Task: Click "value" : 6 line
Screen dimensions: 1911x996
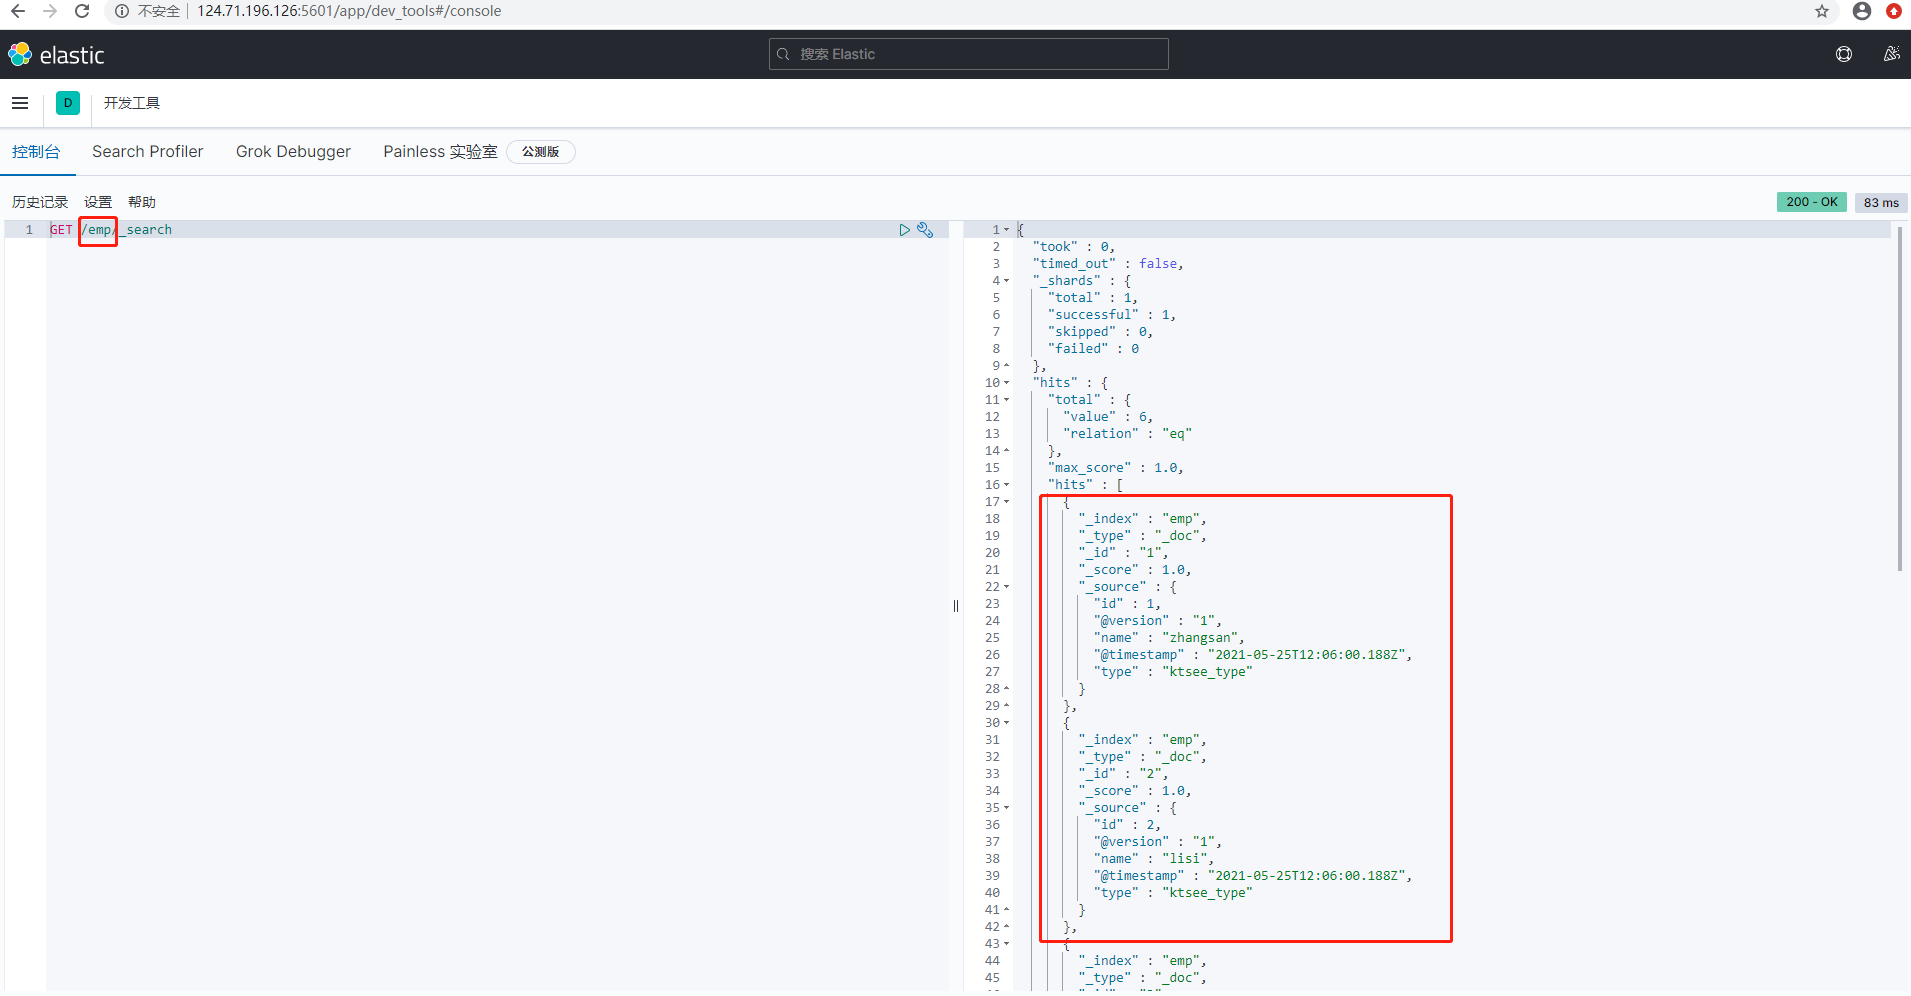Action: (x=1107, y=417)
